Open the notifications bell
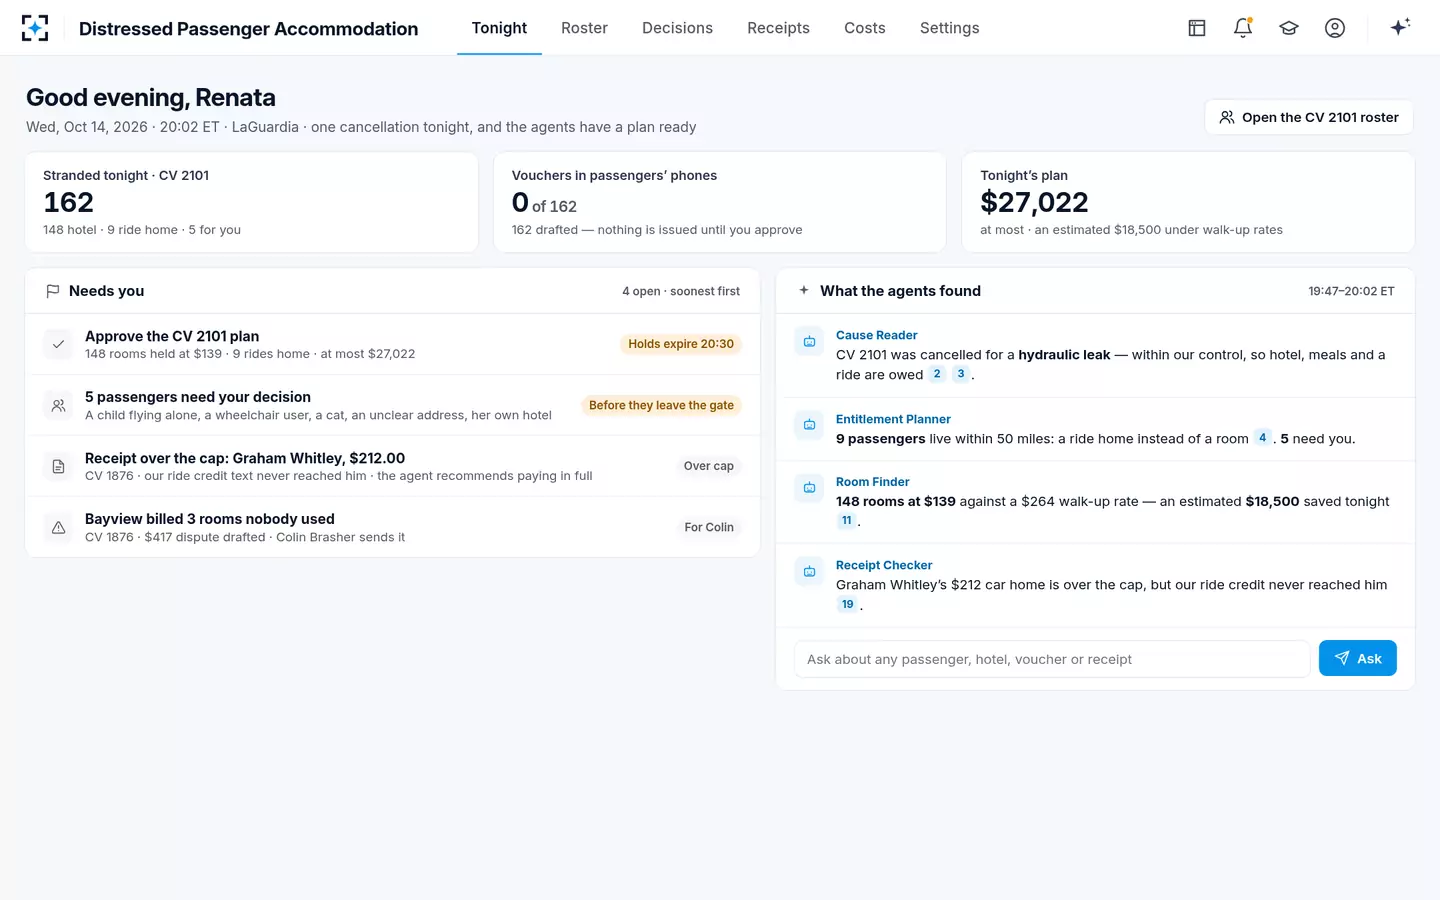 (x=1243, y=28)
